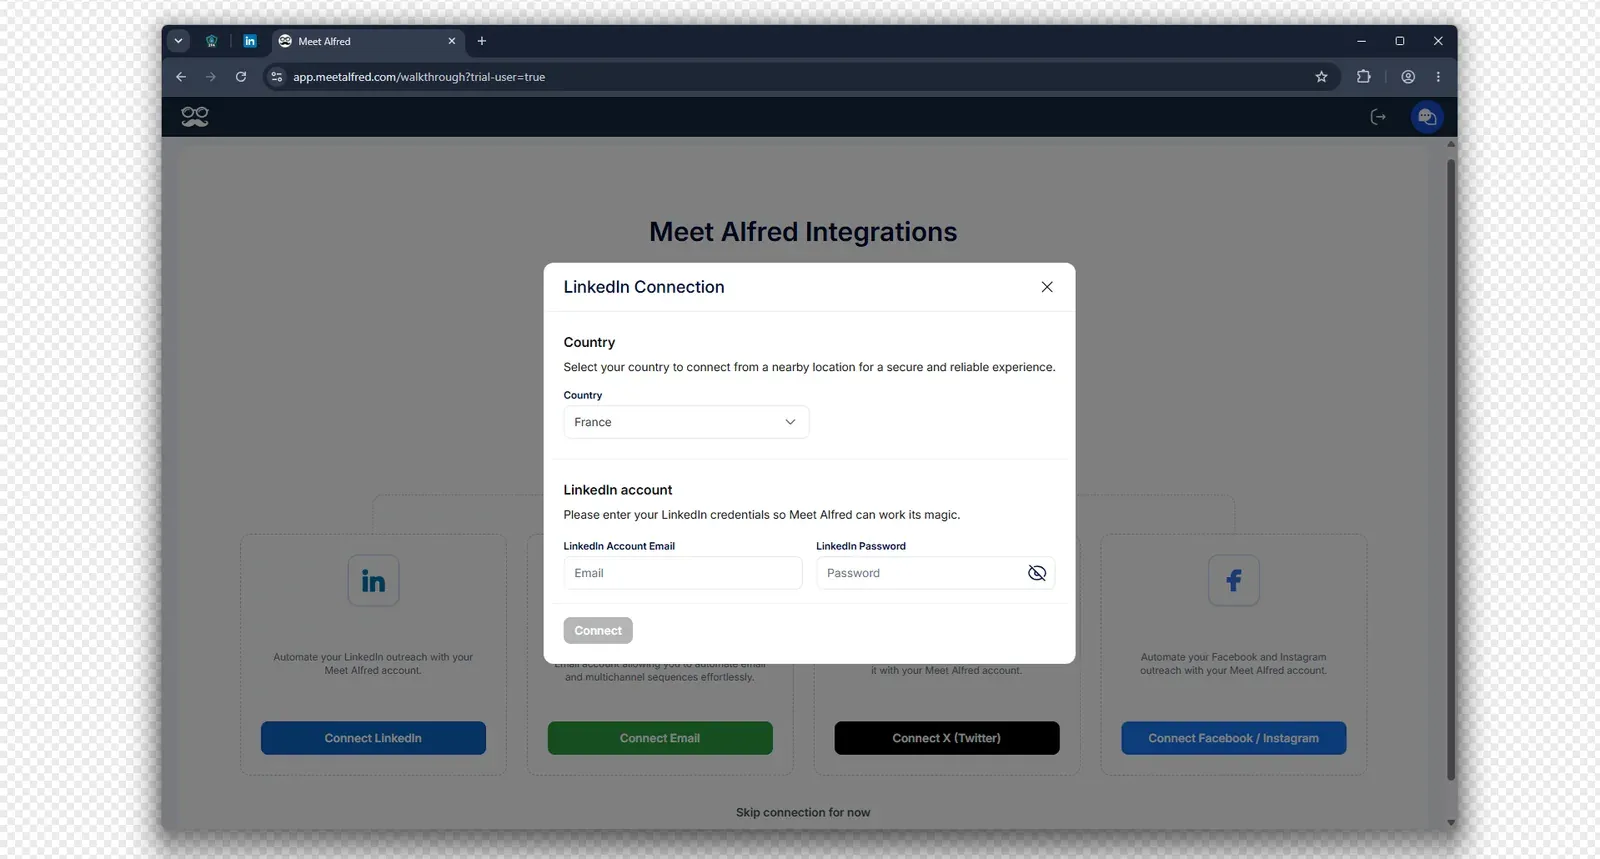The image size is (1600, 859).
Task: Click the page vertical scrollbar
Action: (x=1451, y=470)
